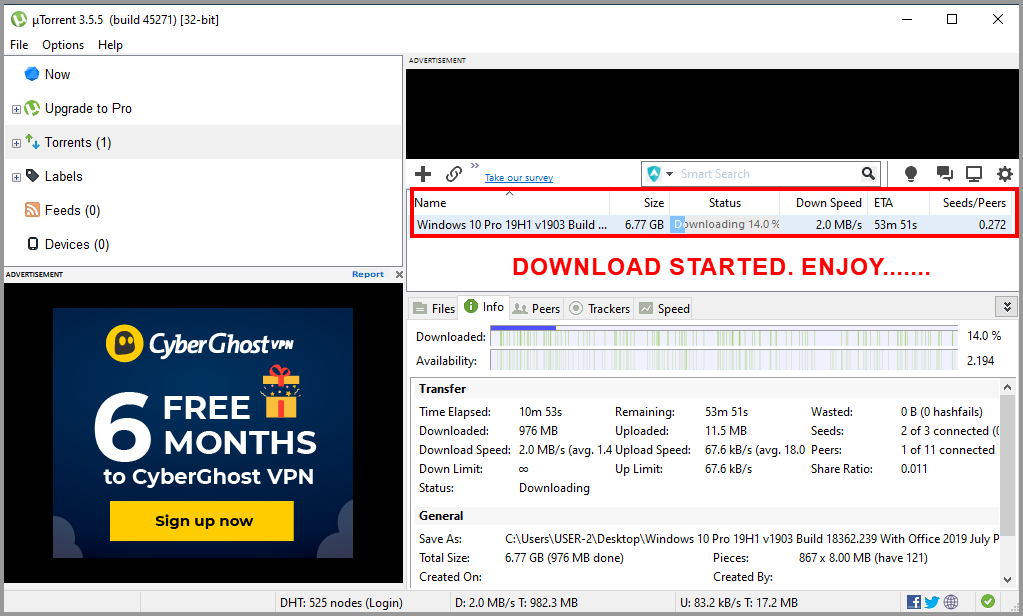Click U: 83.2 kB/s upload status text
The width and height of the screenshot is (1023, 616).
tap(739, 603)
